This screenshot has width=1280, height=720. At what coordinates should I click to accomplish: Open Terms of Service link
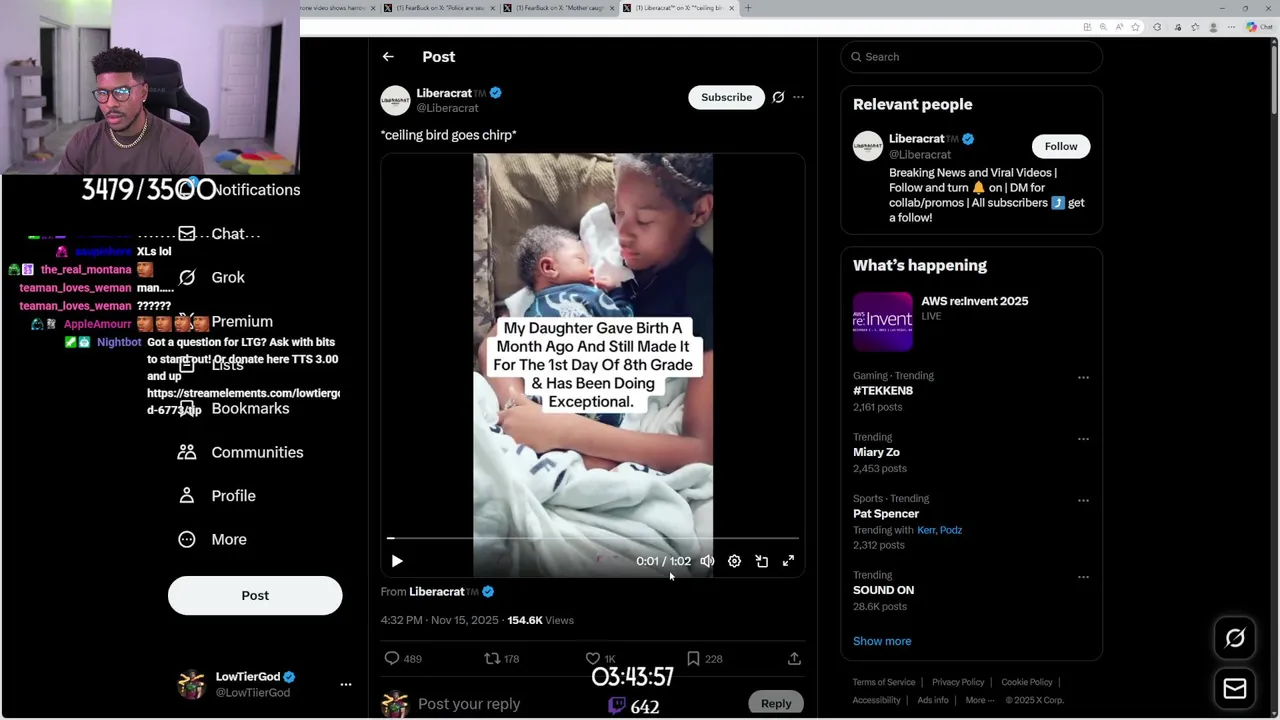tap(884, 682)
